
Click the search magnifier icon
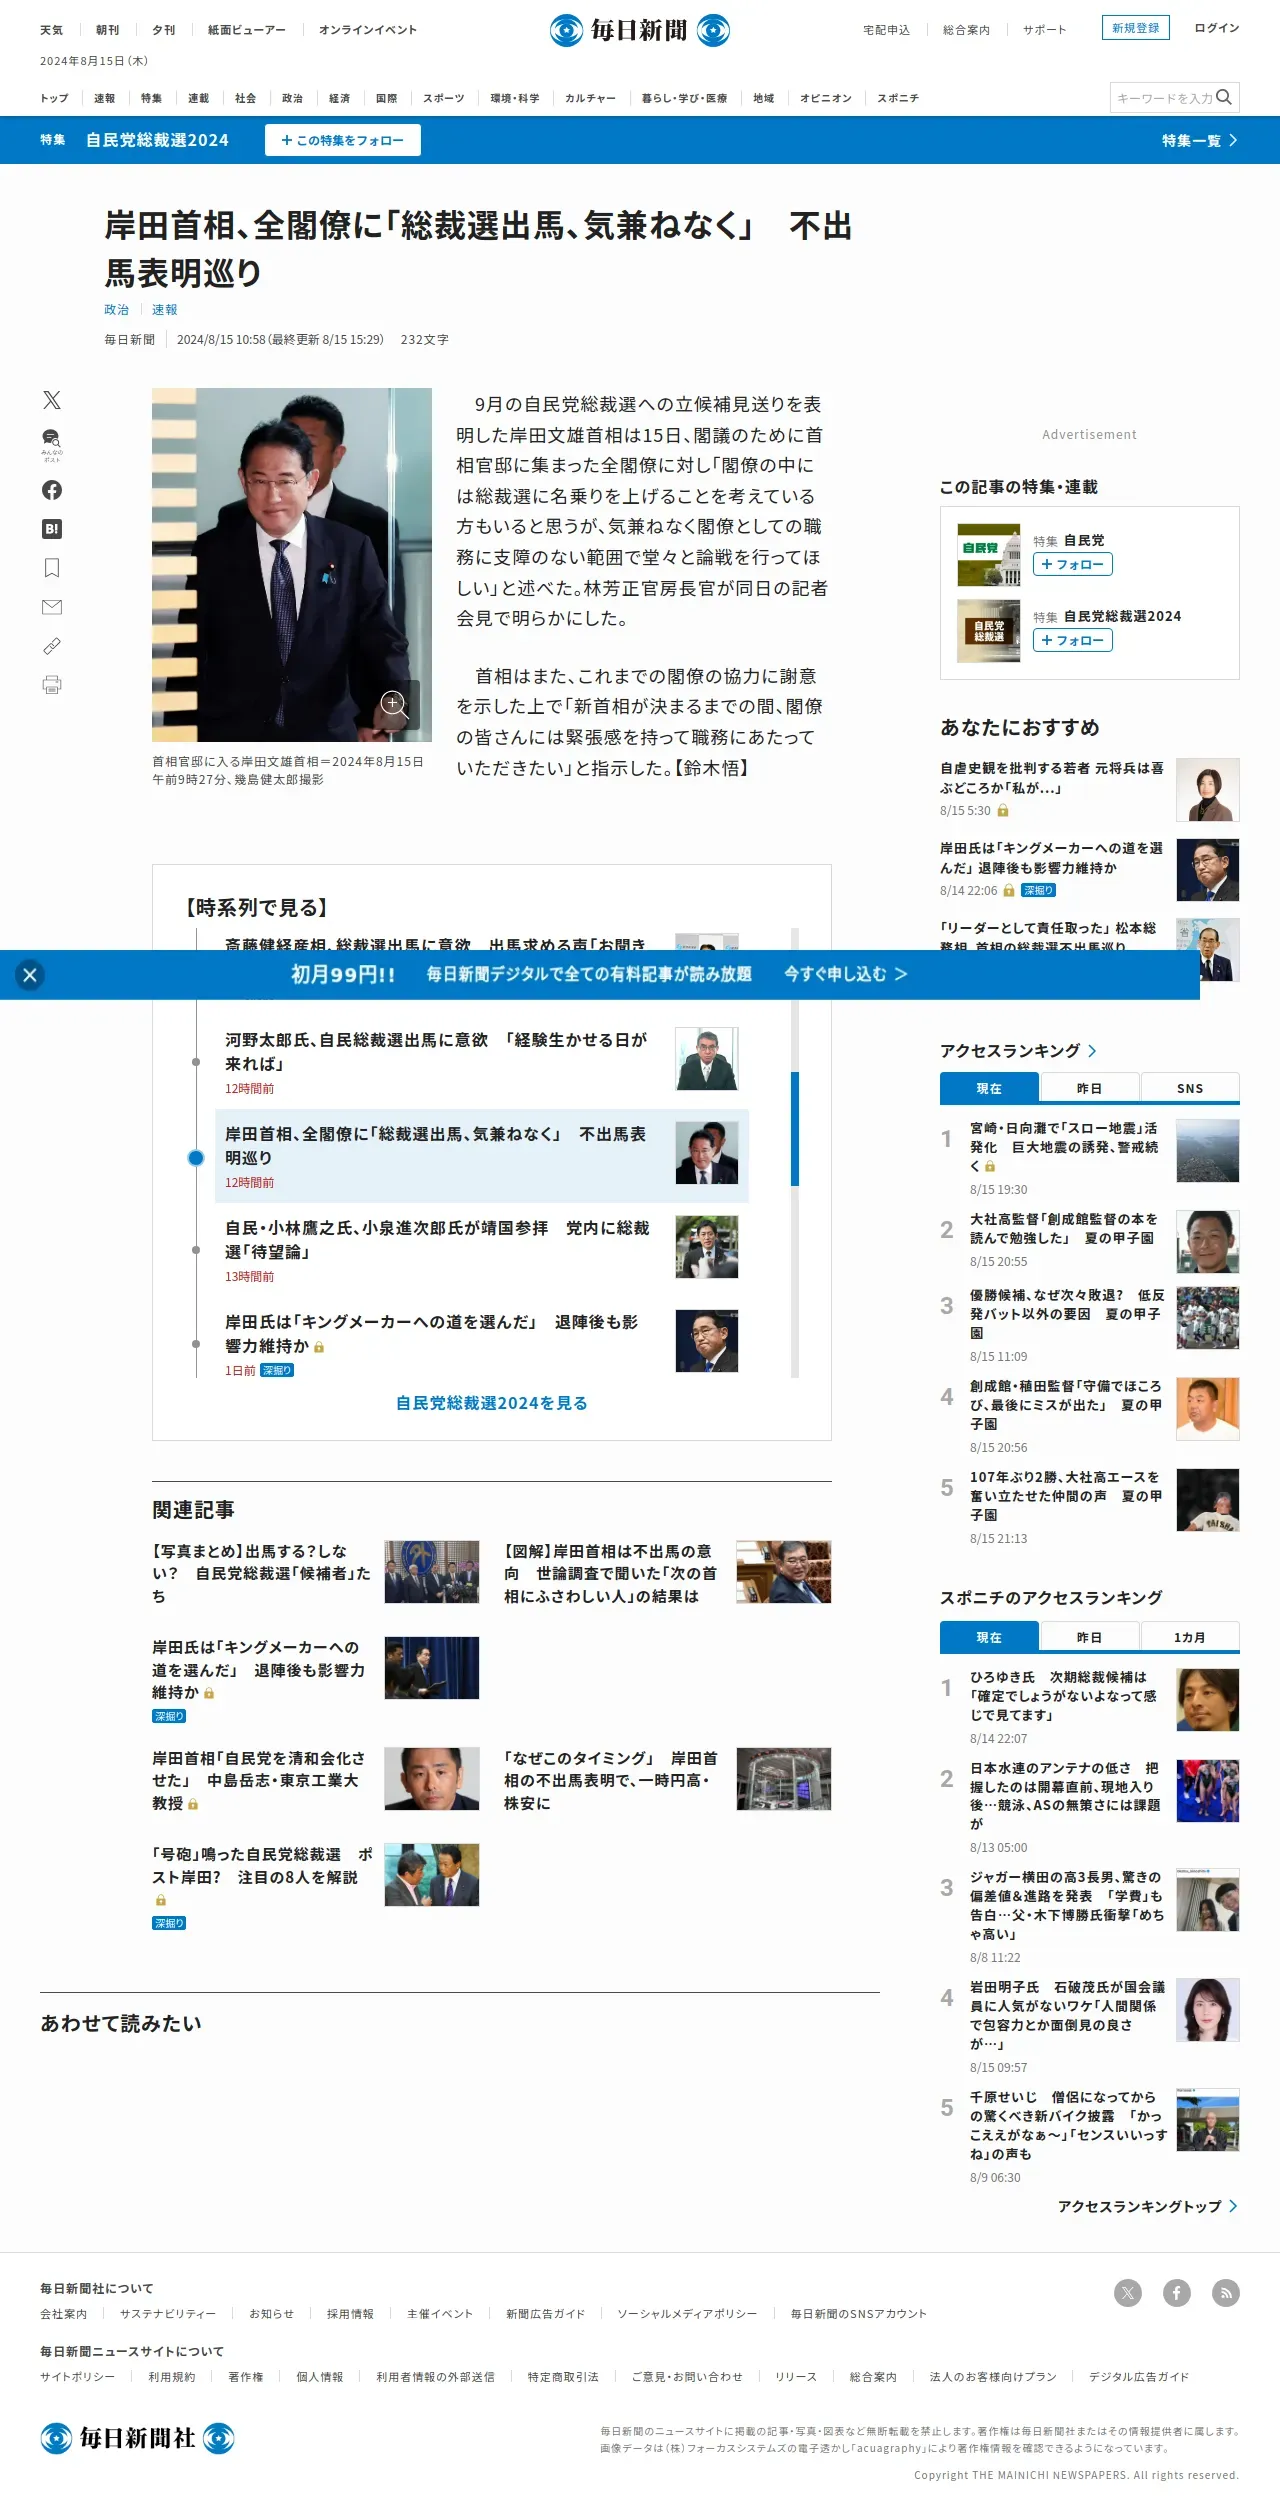(1224, 97)
